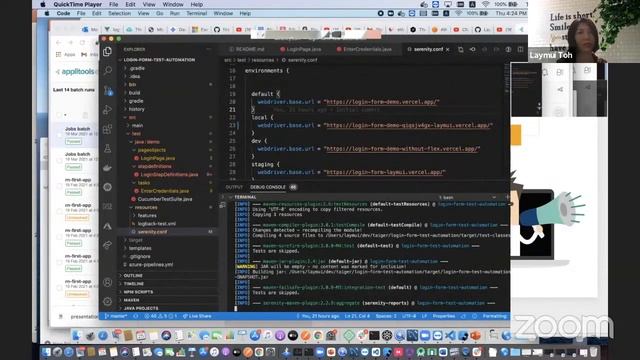640x360 pixels.
Task: Open the Explorer view in the activity bar
Action: (107, 51)
